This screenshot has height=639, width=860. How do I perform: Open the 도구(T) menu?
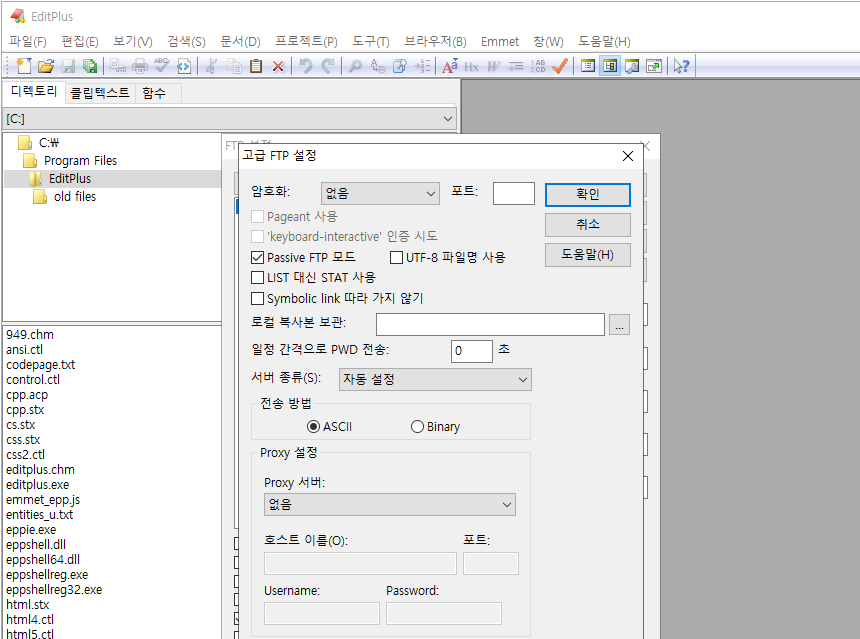point(370,42)
